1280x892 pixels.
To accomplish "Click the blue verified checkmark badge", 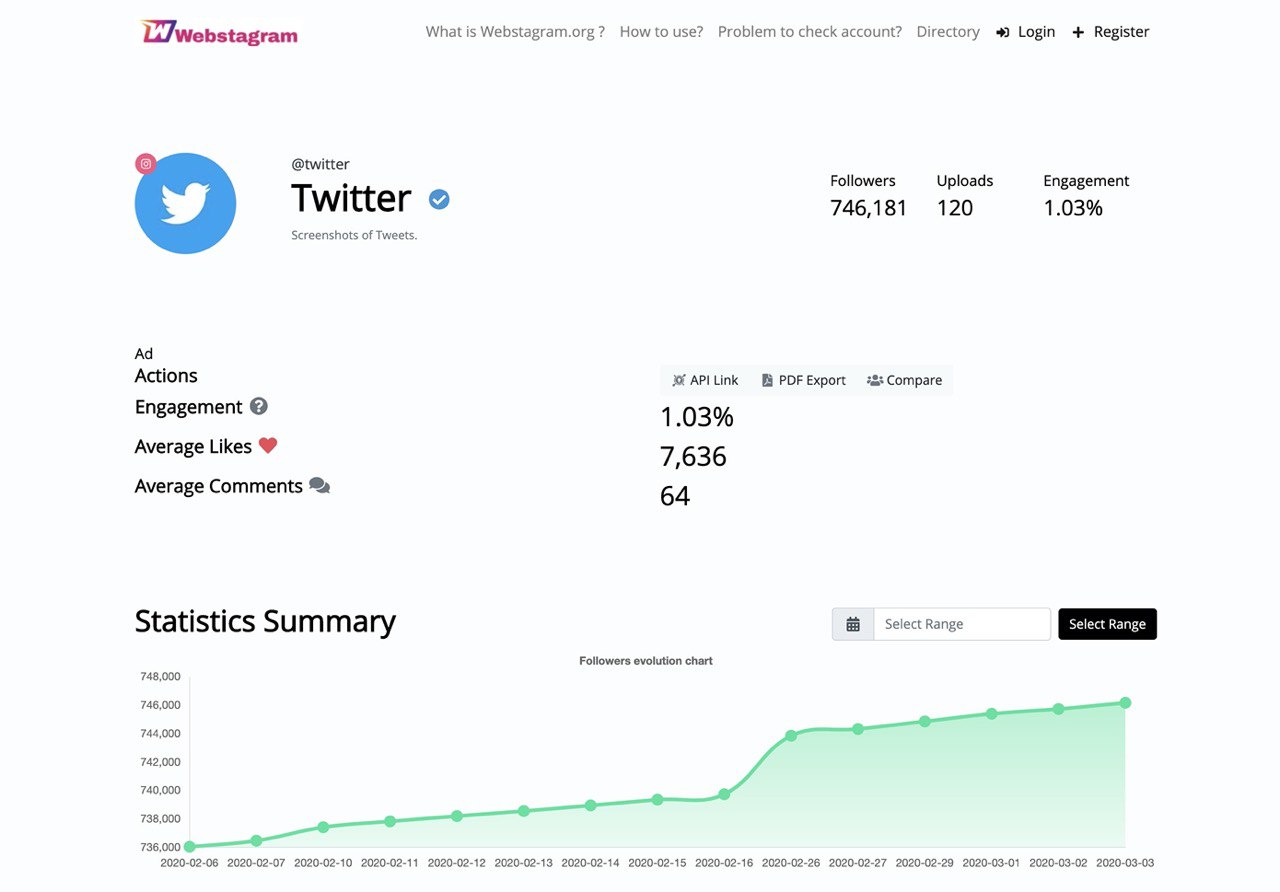I will click(439, 200).
